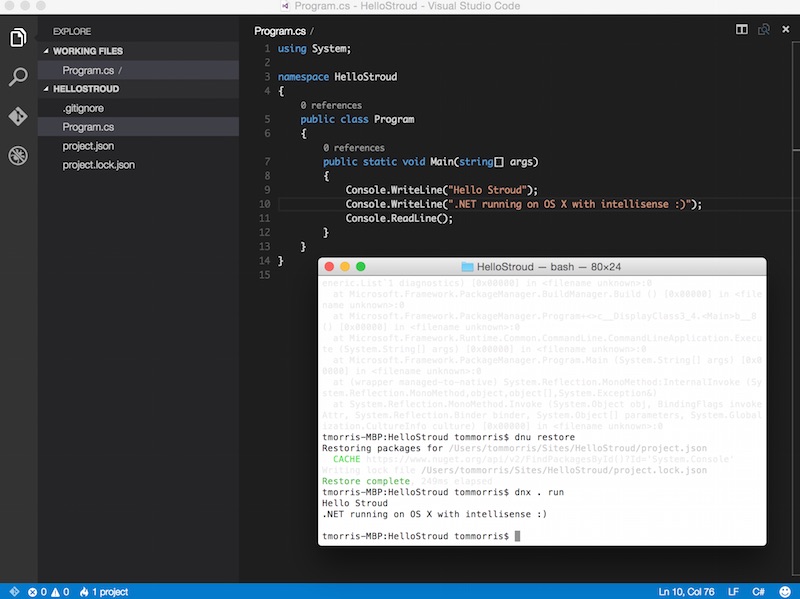Open project.json from the file tree
The width and height of the screenshot is (800, 599).
[x=88, y=146]
